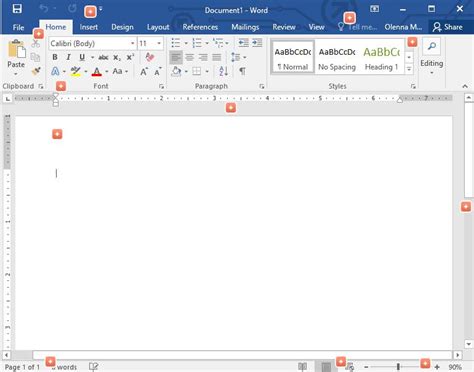Activate the Format Painter brush
This screenshot has height=372, width=474.
click(x=36, y=71)
